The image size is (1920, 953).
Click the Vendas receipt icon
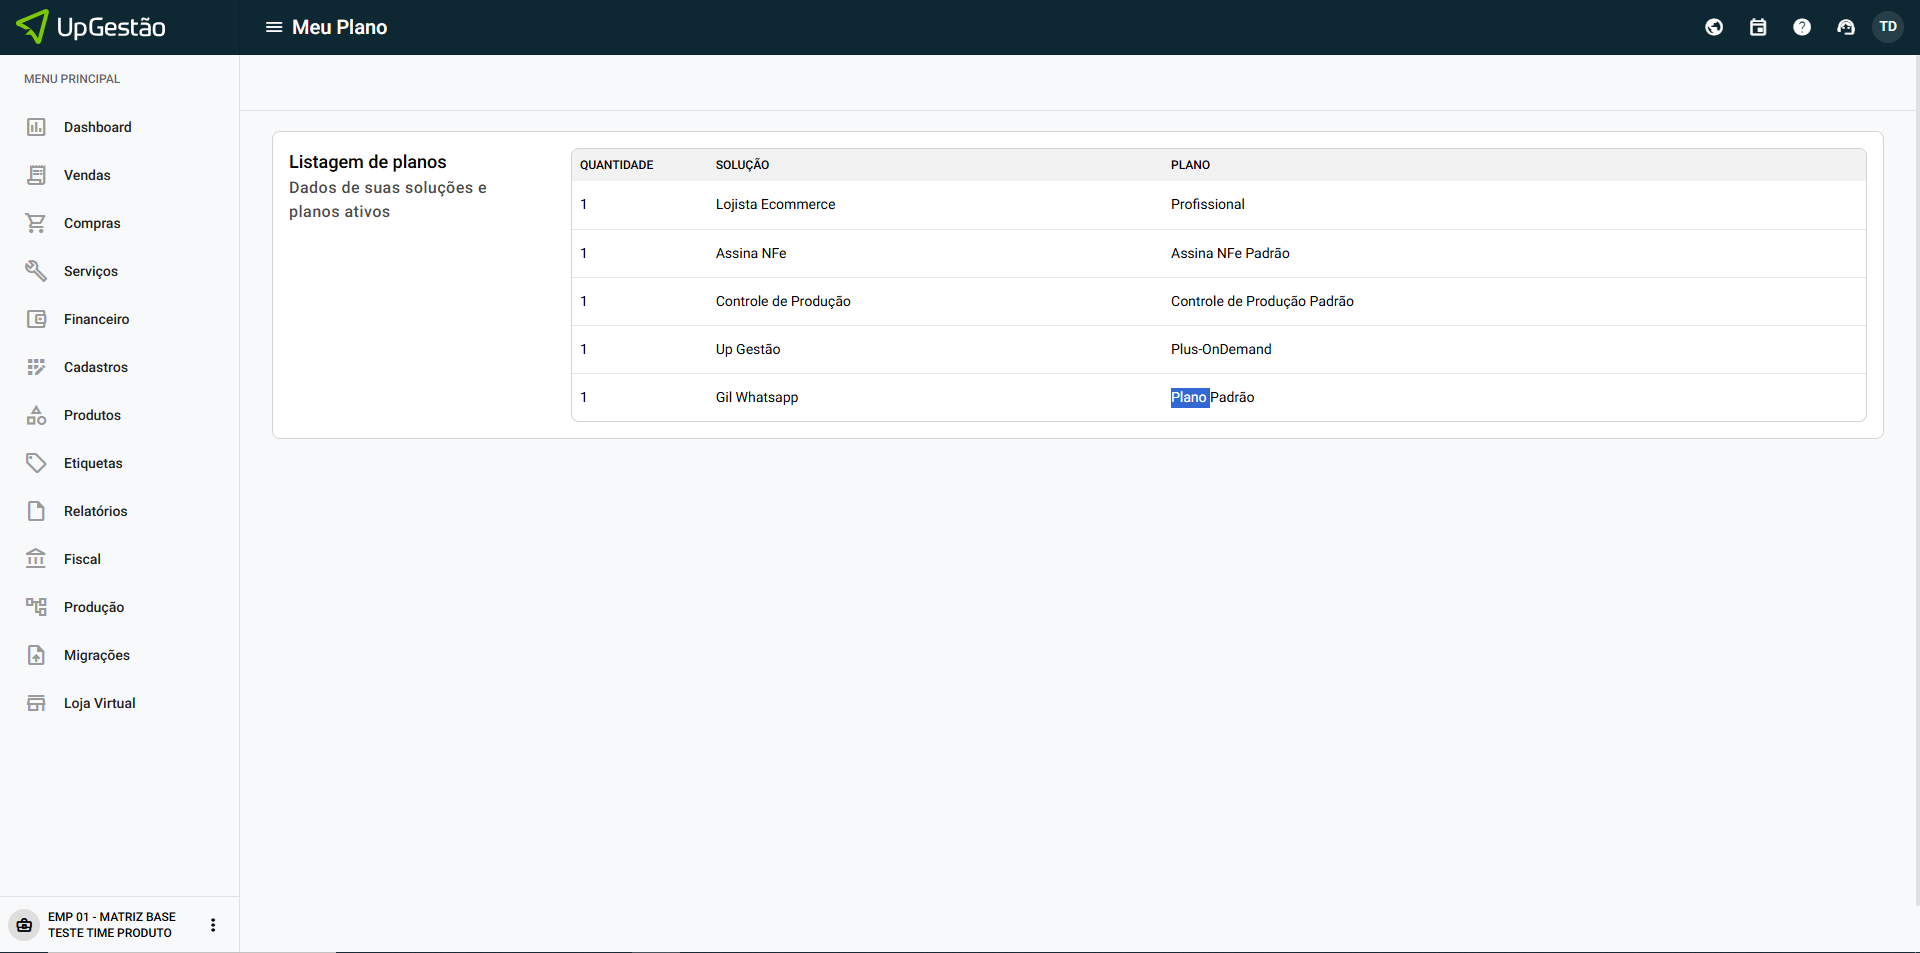tap(36, 175)
